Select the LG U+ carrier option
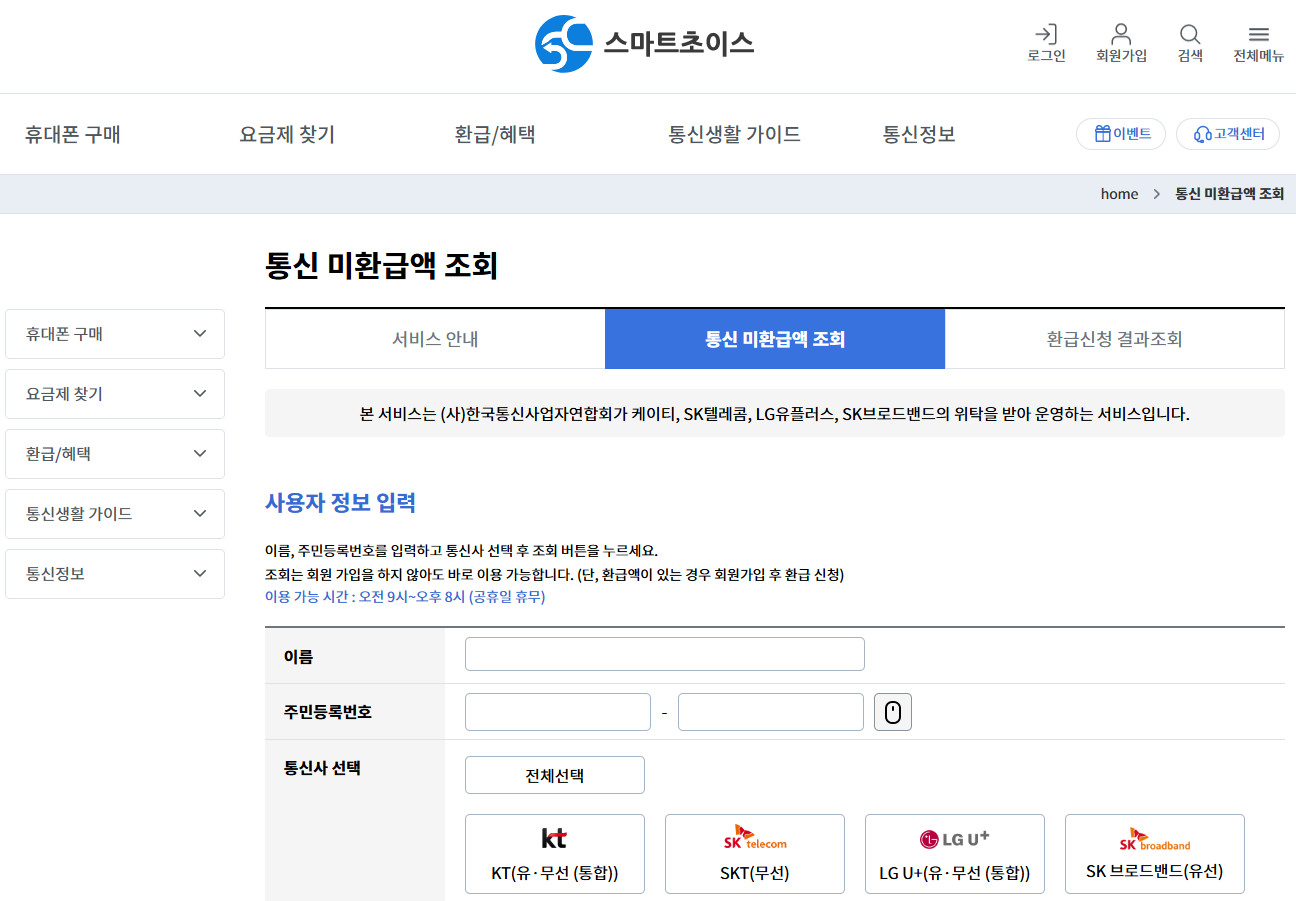 (954, 853)
